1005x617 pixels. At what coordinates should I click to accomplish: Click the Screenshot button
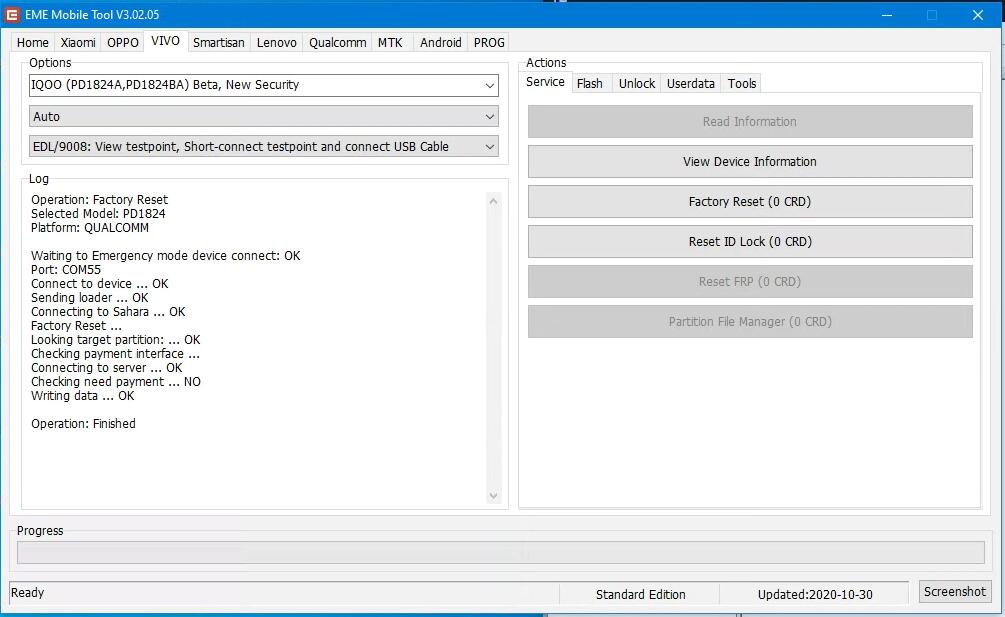pos(954,591)
